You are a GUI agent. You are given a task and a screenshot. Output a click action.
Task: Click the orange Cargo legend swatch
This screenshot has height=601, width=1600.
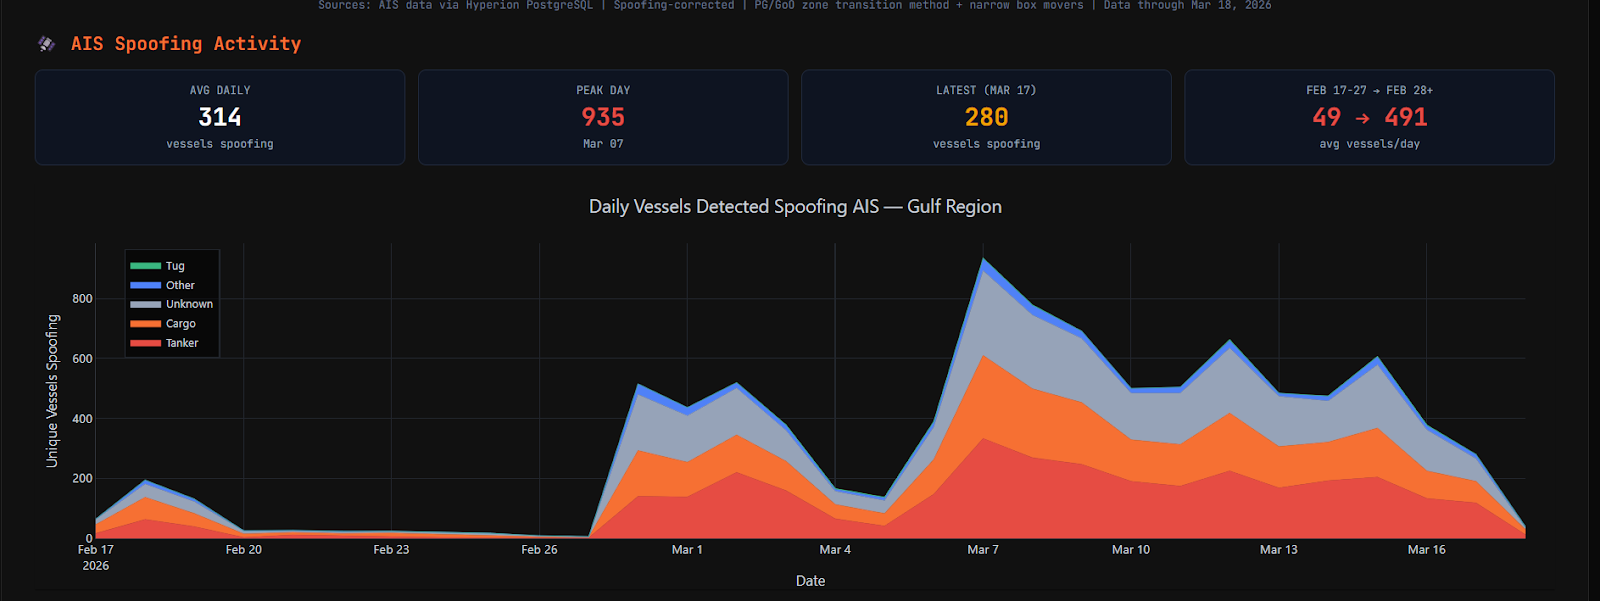(x=146, y=324)
